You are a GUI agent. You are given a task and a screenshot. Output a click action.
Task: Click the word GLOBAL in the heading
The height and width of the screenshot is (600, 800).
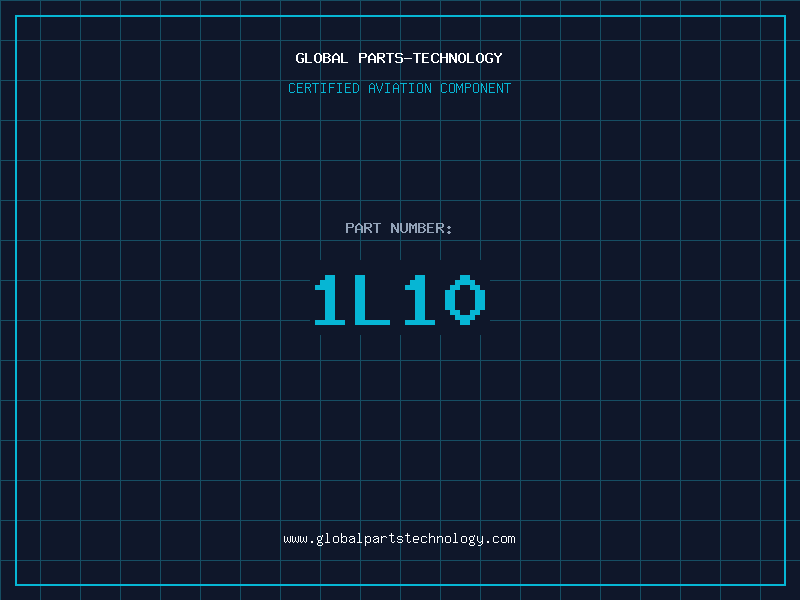coord(321,58)
